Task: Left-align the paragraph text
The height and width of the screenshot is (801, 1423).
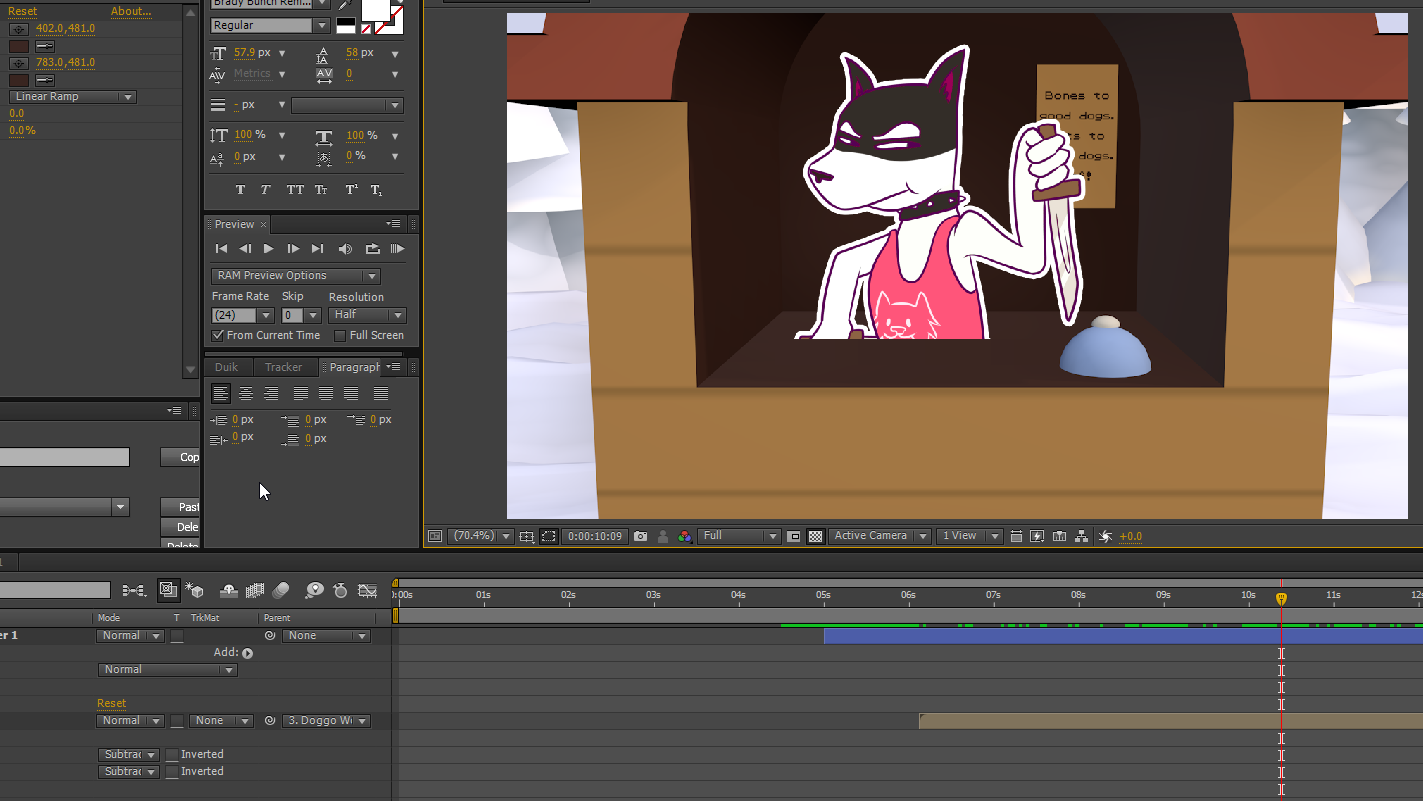Action: 221,394
